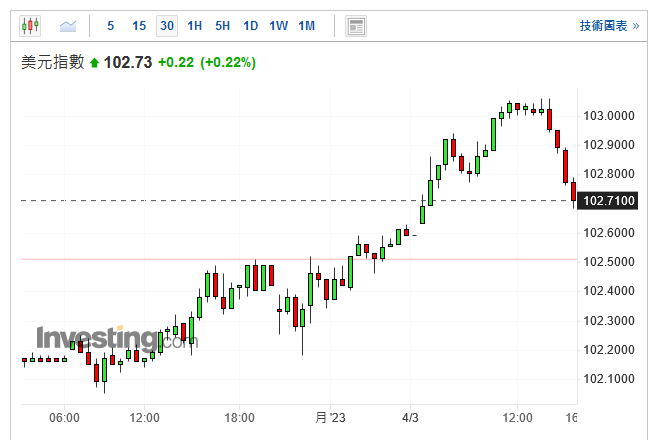Click the 4/3 date axis label

[x=410, y=417]
